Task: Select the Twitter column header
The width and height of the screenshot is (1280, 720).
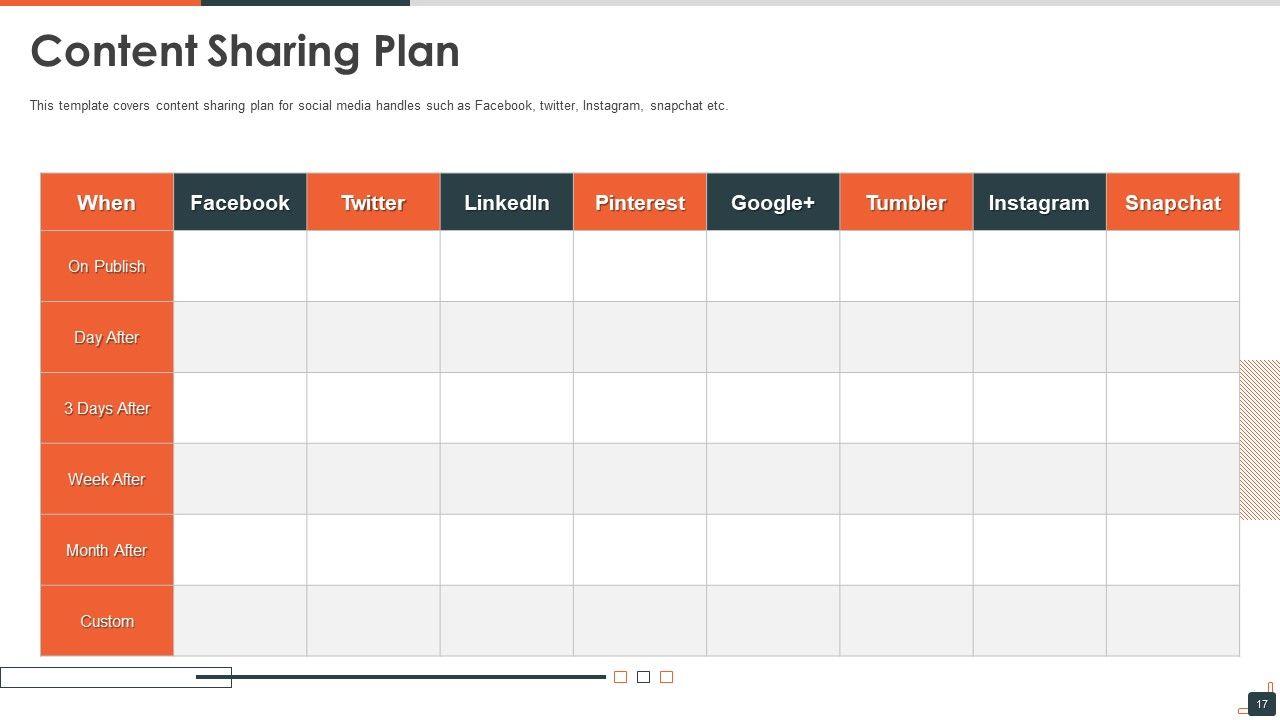Action: coord(373,203)
